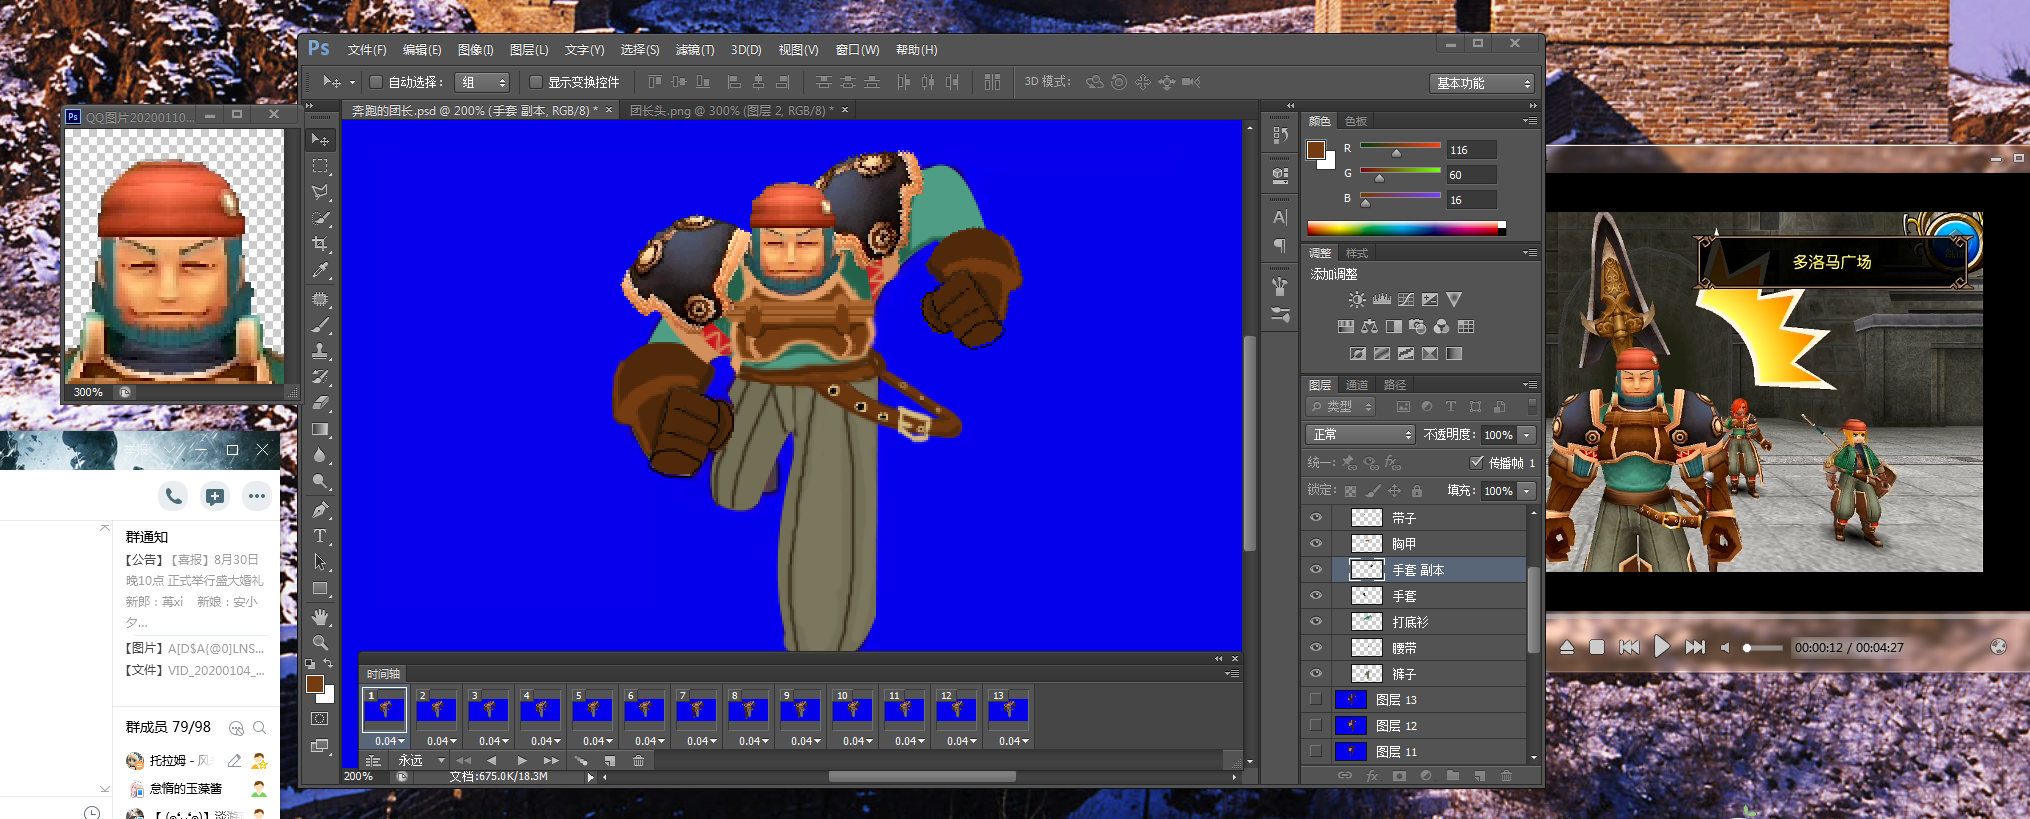Image resolution: width=2030 pixels, height=819 pixels.
Task: Select the Hand tool
Action: coord(320,616)
